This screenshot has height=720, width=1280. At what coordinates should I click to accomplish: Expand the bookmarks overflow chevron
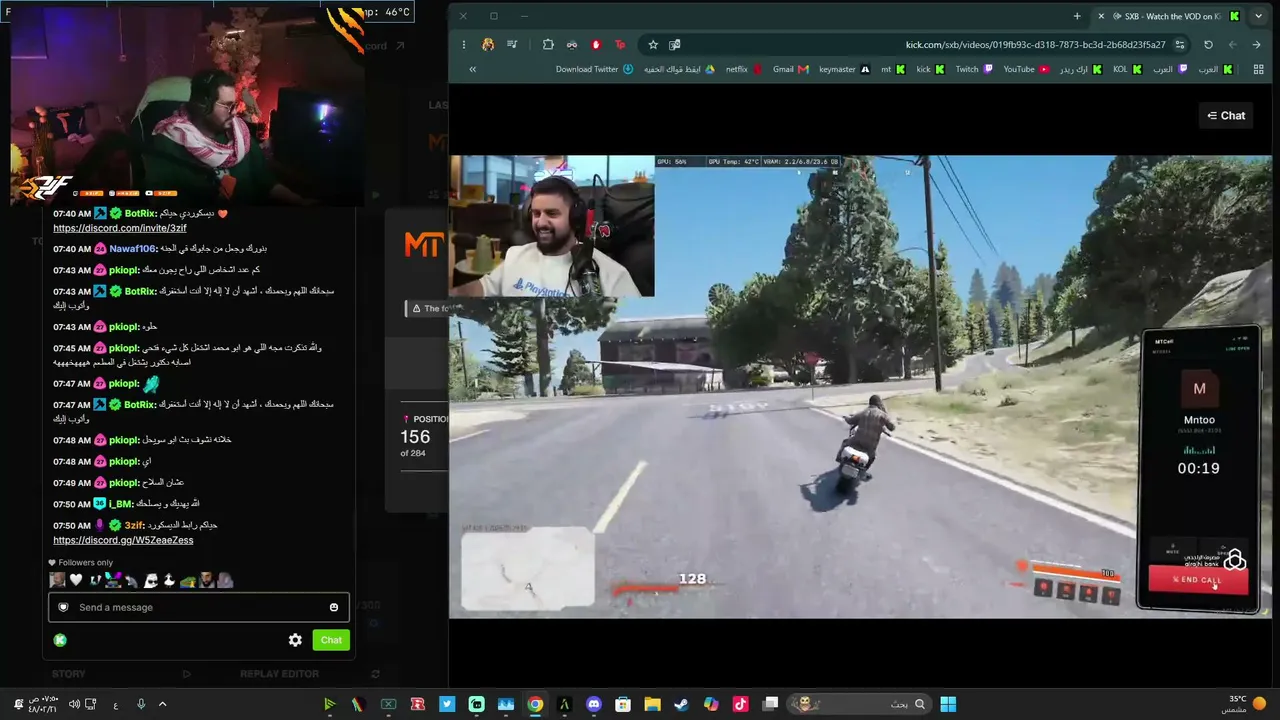[472, 69]
